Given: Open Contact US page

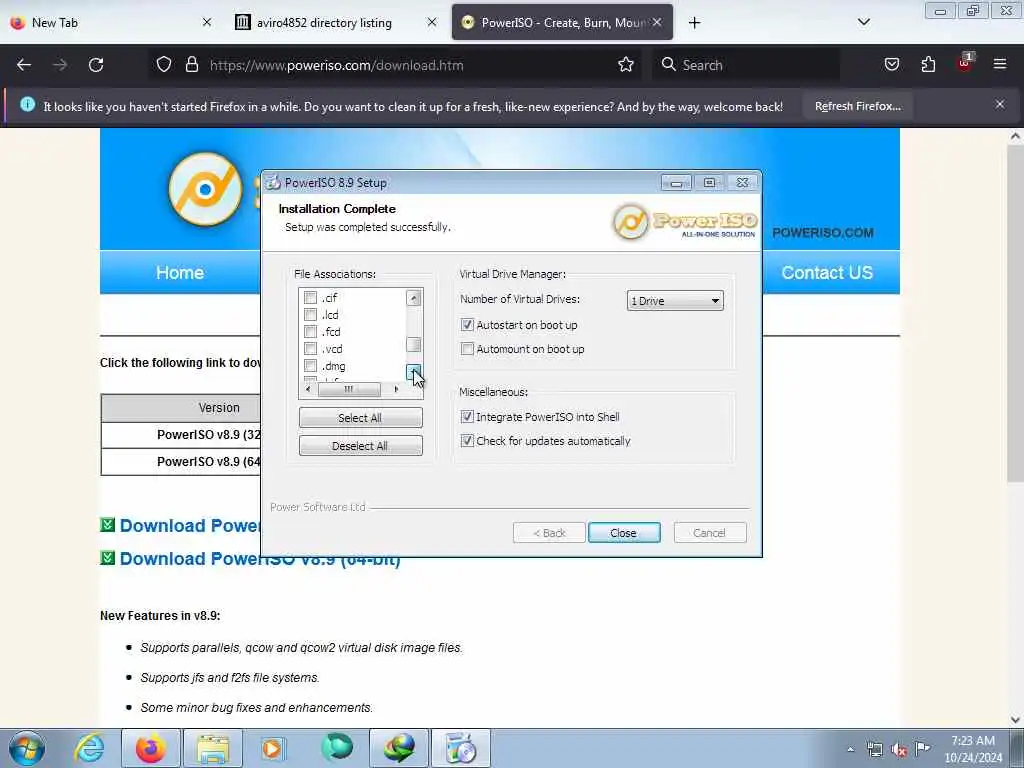Looking at the screenshot, I should click(x=827, y=272).
